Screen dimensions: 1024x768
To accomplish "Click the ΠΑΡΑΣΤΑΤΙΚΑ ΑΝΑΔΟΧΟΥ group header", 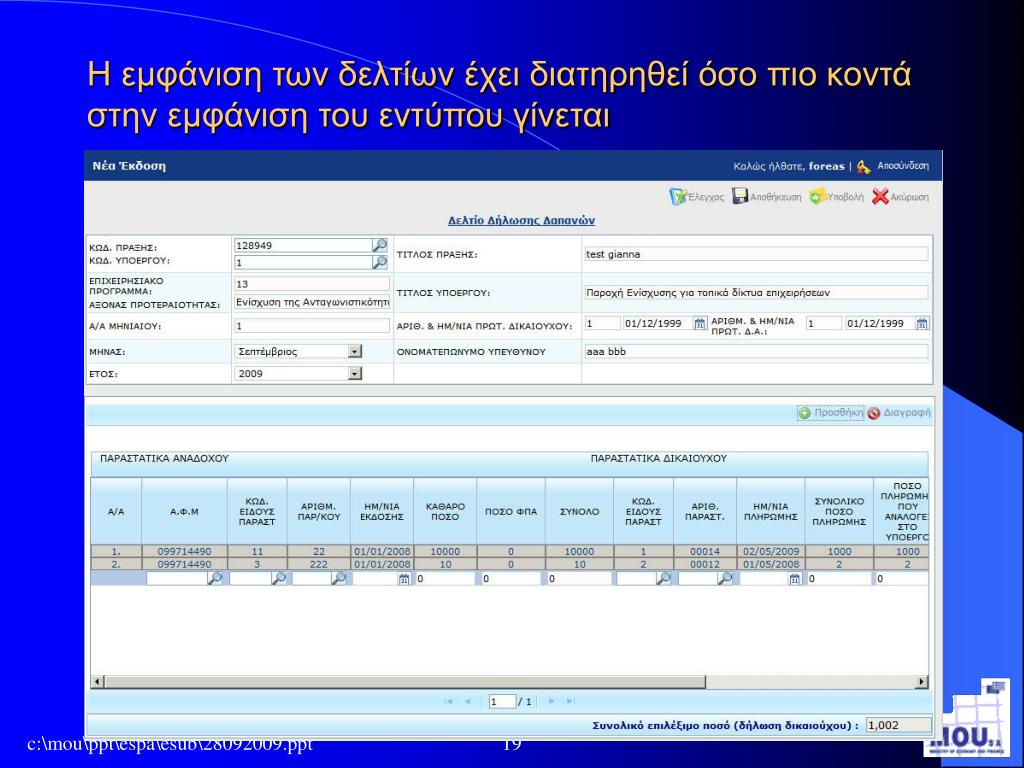I will point(164,458).
